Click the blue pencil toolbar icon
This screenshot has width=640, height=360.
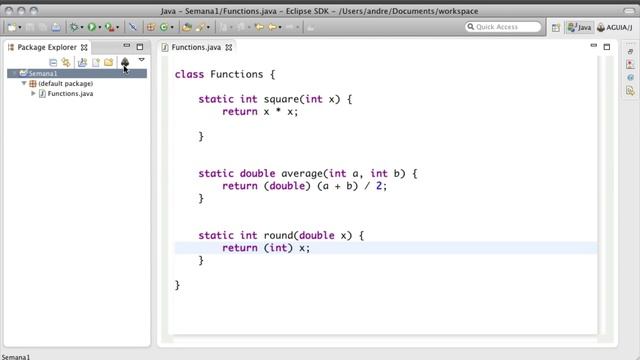pos(133,27)
